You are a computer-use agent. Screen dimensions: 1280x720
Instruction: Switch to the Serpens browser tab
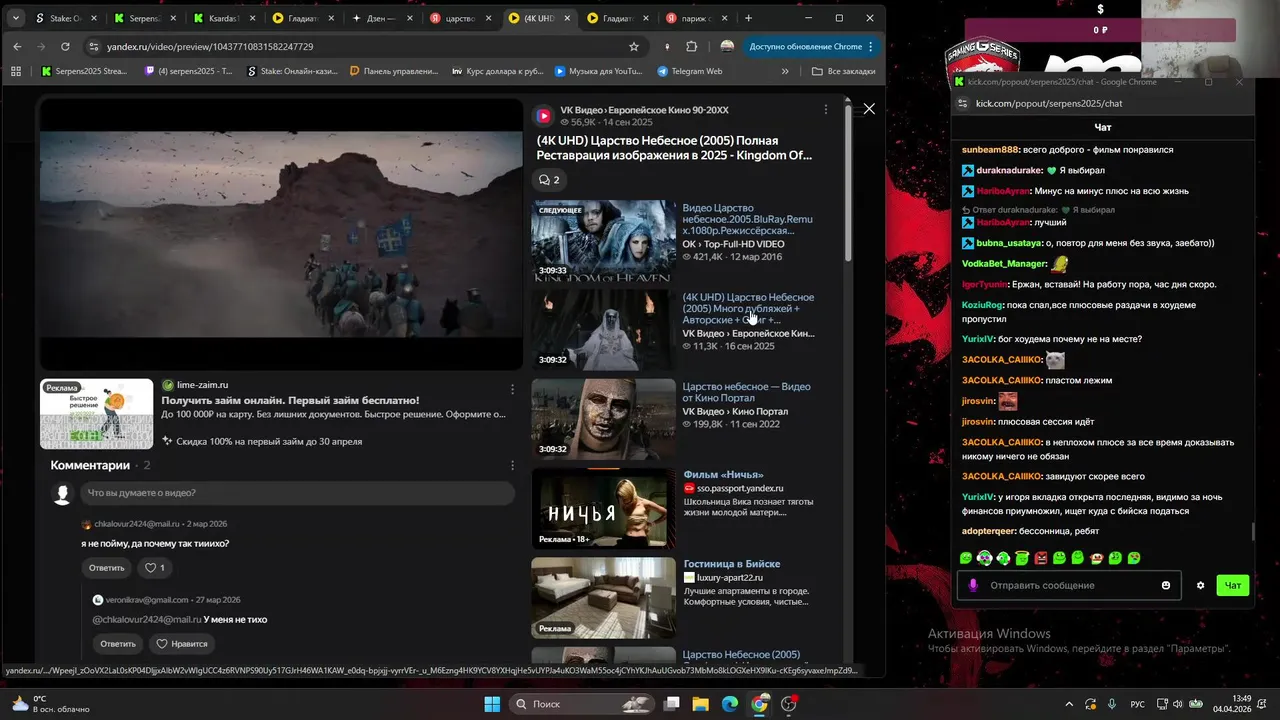(x=144, y=18)
